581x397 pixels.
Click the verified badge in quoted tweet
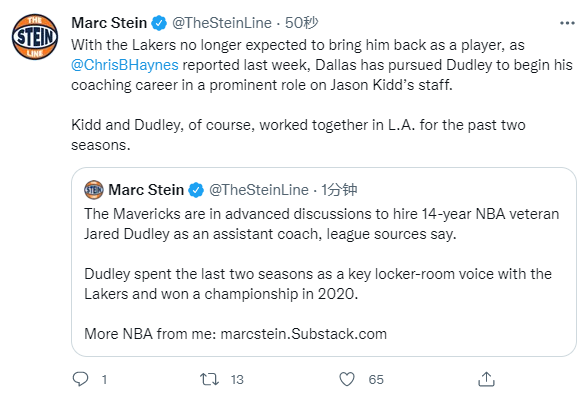point(196,190)
